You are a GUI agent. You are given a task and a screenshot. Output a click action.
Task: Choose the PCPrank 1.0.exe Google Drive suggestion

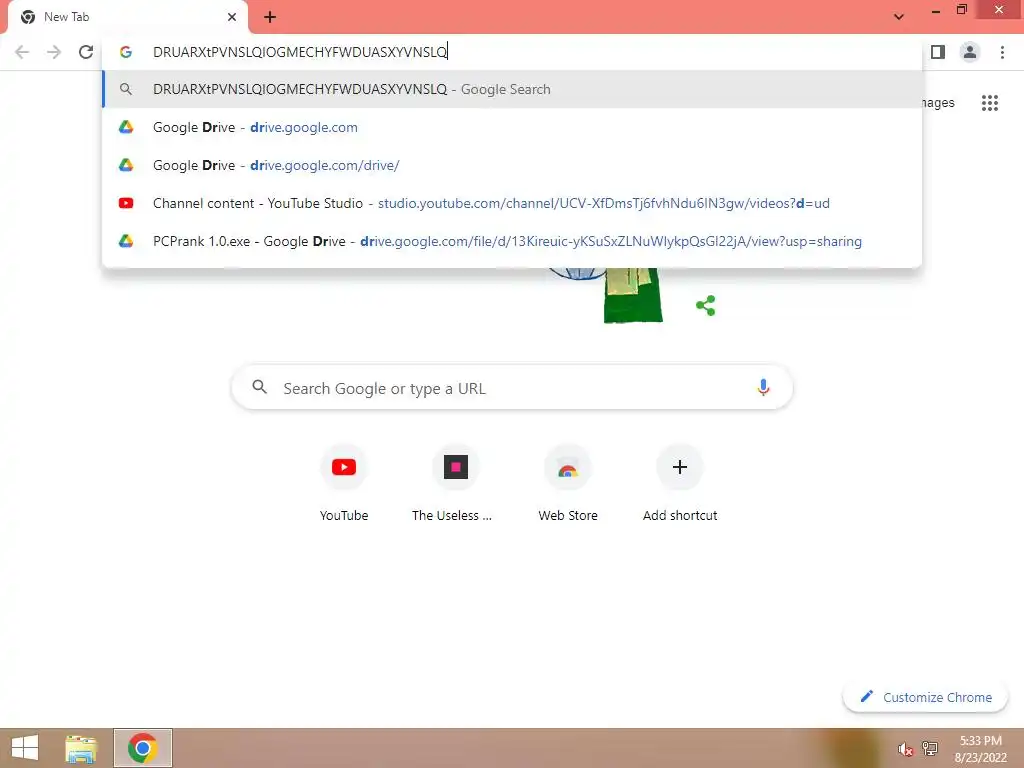tap(512, 241)
